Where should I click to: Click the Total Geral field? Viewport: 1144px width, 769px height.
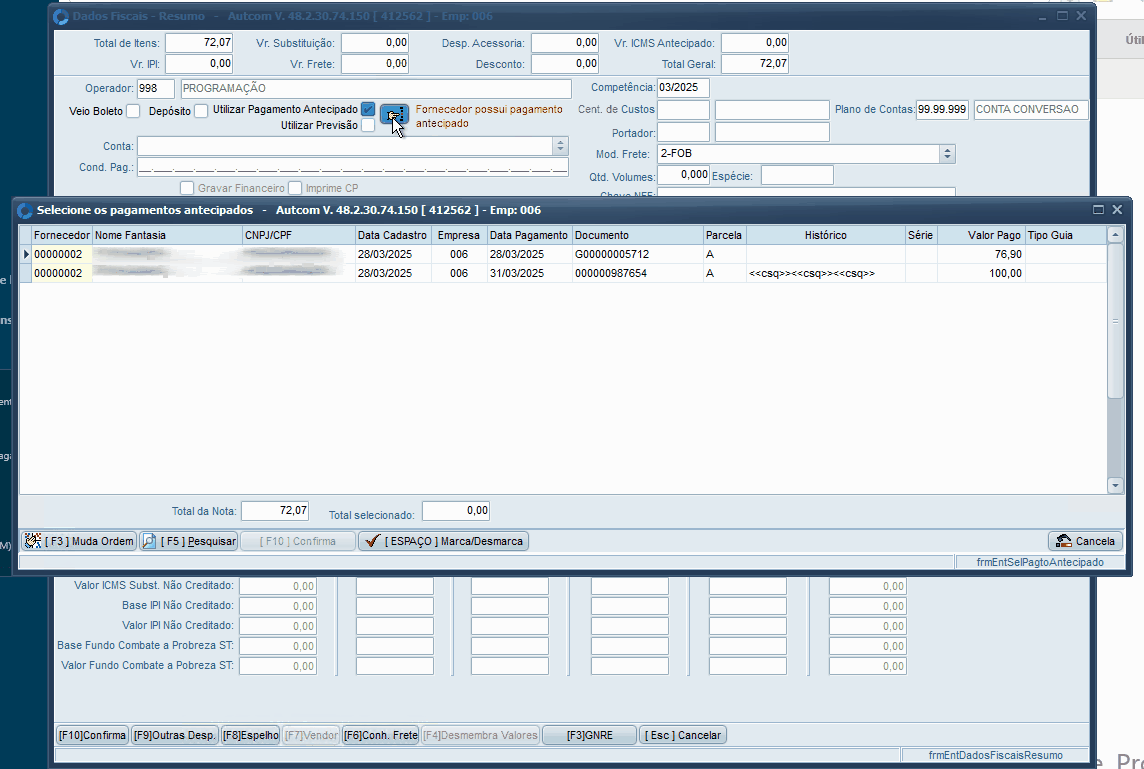click(754, 63)
